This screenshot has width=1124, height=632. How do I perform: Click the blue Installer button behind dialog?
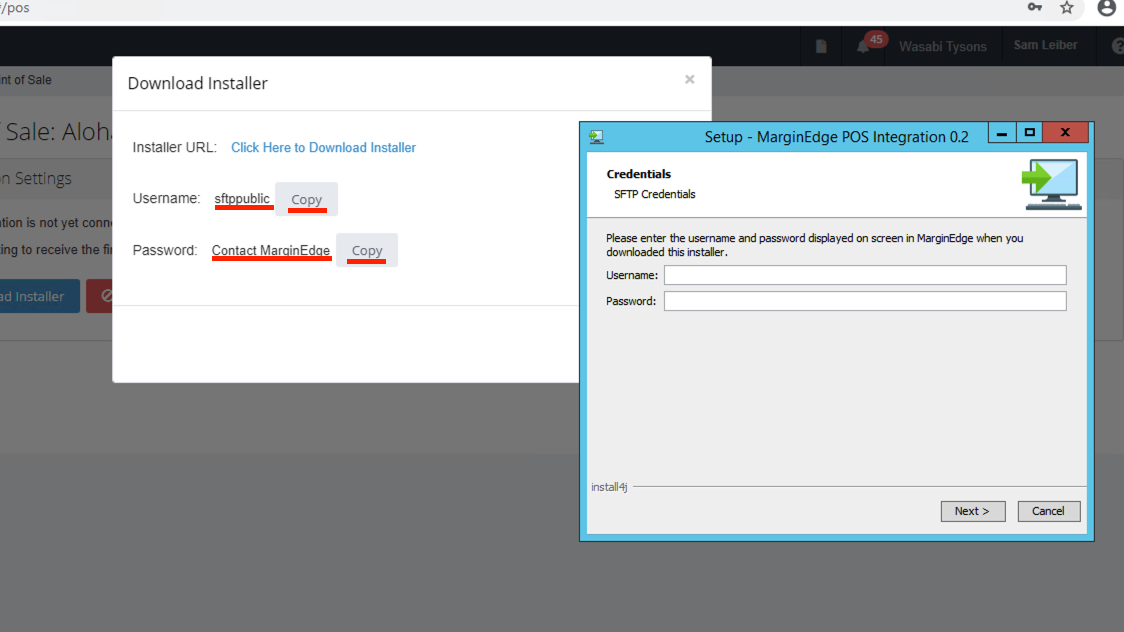coord(39,296)
